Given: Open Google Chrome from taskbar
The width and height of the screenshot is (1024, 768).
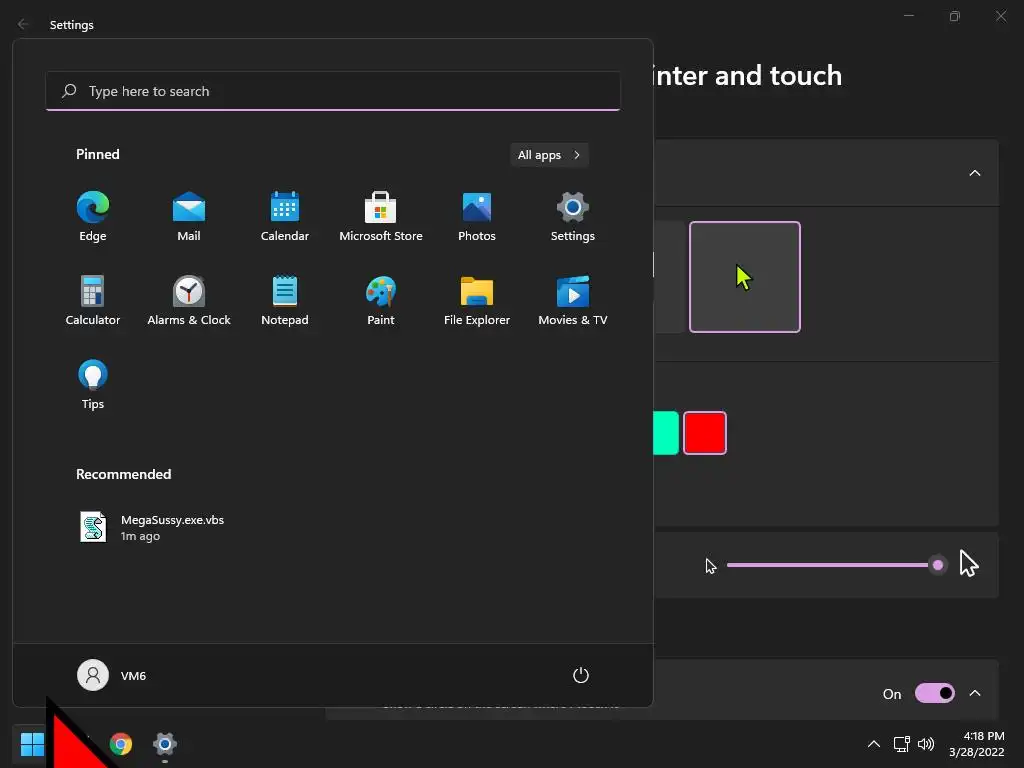Looking at the screenshot, I should (x=121, y=744).
